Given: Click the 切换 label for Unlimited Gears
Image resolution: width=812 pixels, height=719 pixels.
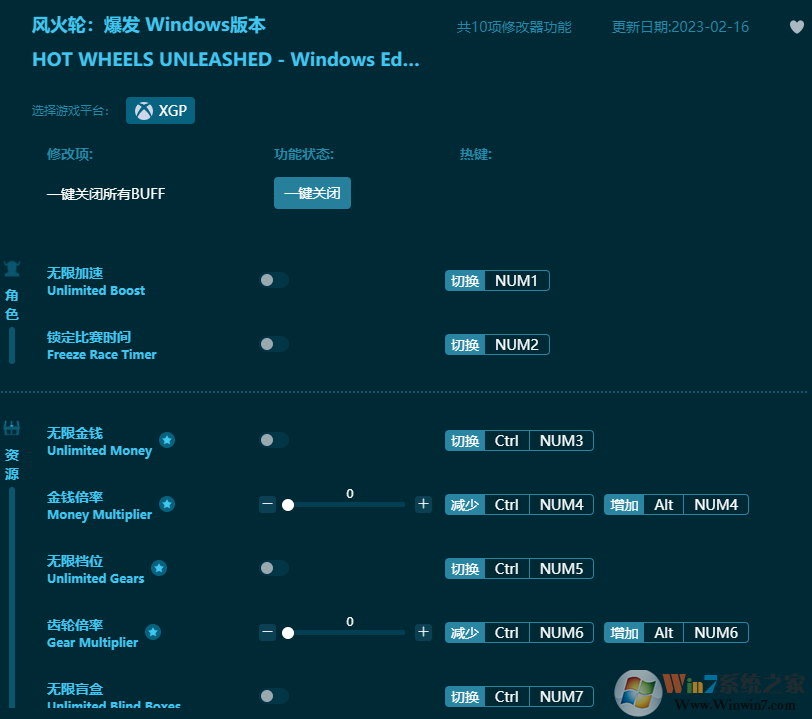Looking at the screenshot, I should tap(465, 569).
